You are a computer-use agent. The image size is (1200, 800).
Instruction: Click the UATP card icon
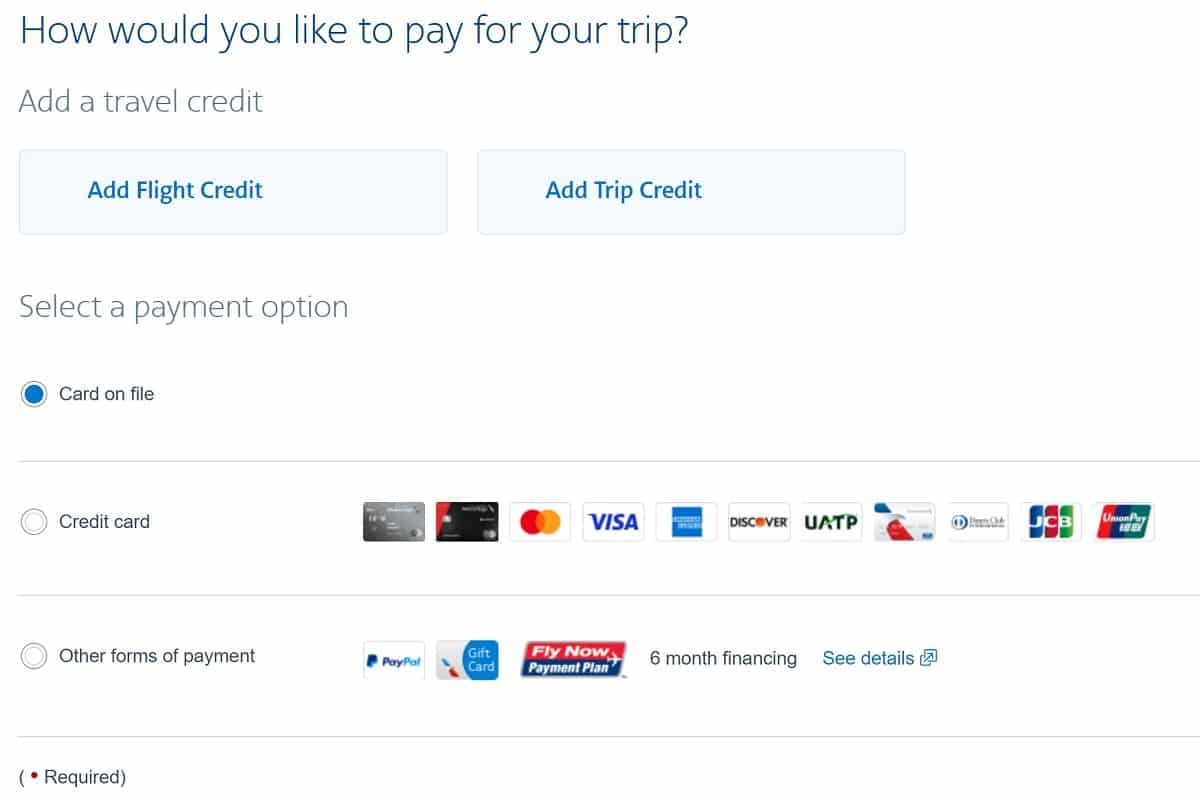(x=832, y=522)
